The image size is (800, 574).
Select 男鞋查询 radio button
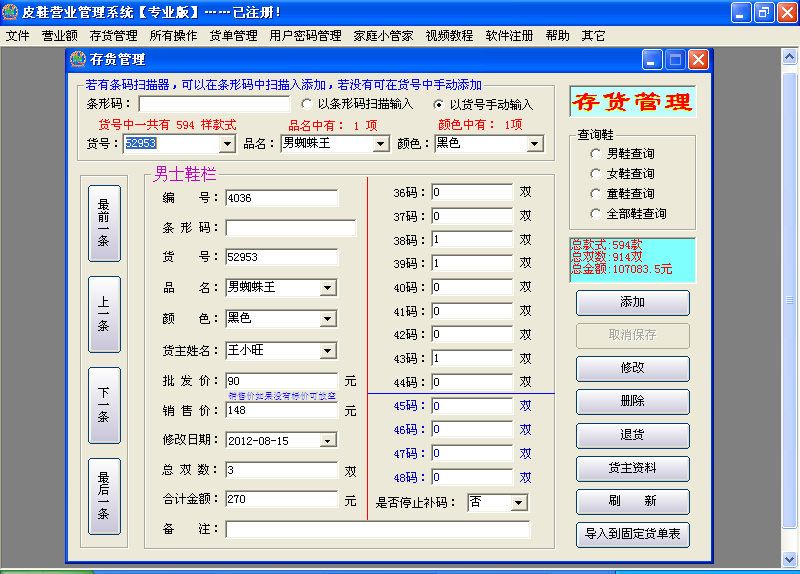[597, 154]
